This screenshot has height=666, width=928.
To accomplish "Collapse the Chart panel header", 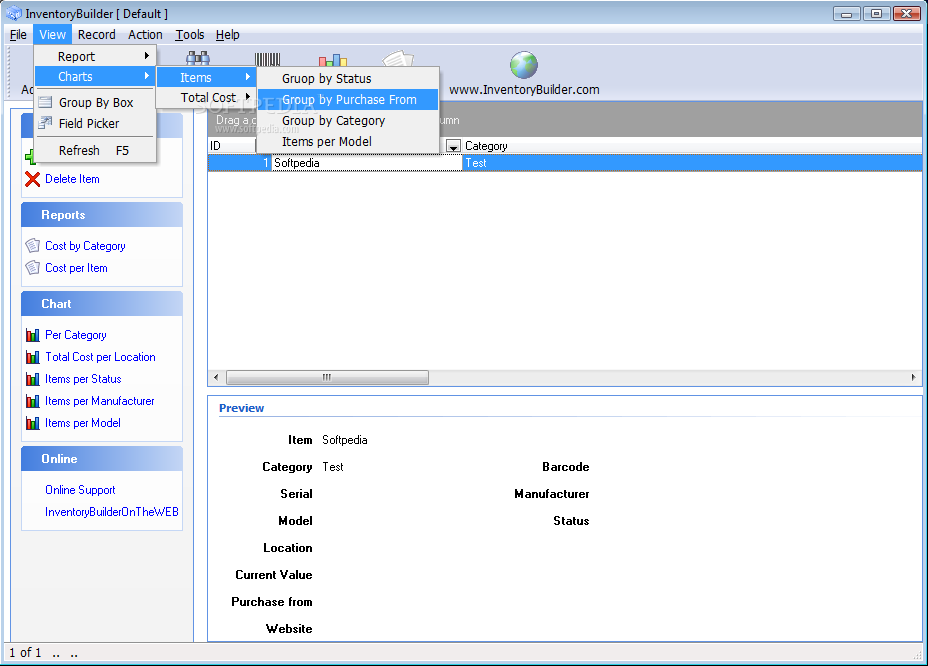I will 102,304.
